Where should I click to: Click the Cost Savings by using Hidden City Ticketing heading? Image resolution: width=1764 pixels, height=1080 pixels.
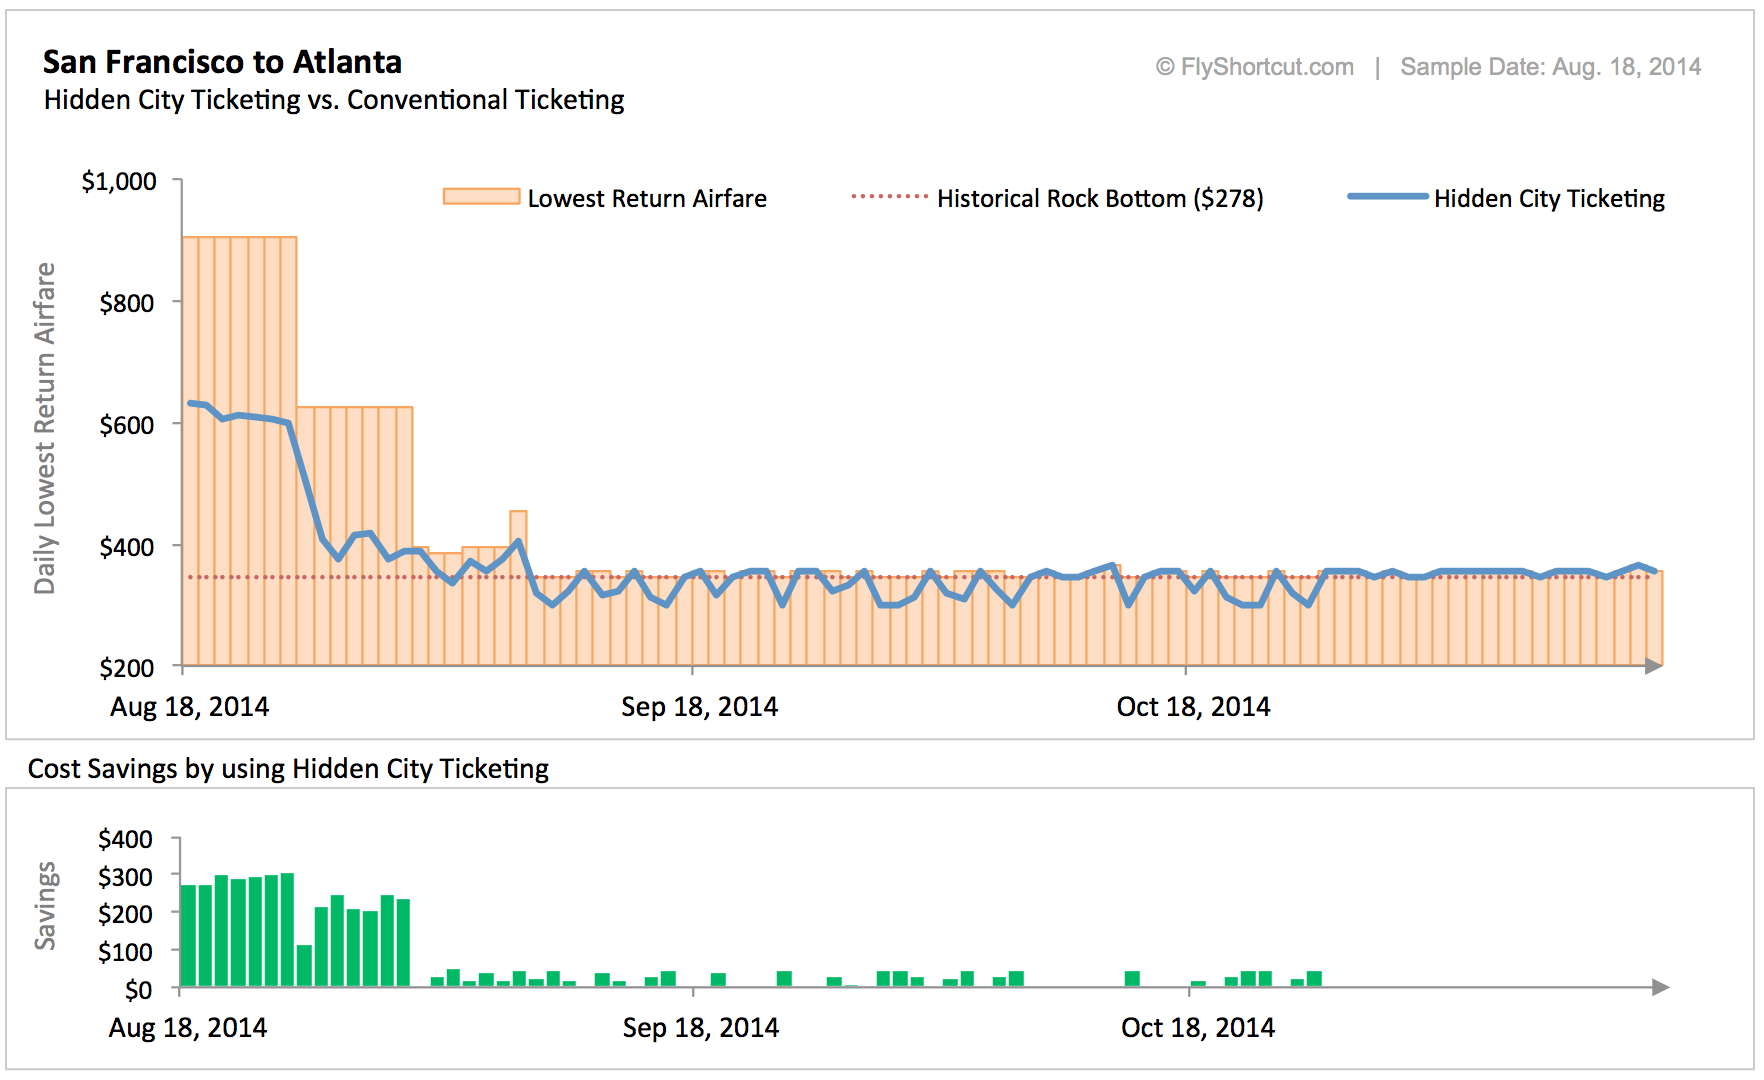point(288,769)
